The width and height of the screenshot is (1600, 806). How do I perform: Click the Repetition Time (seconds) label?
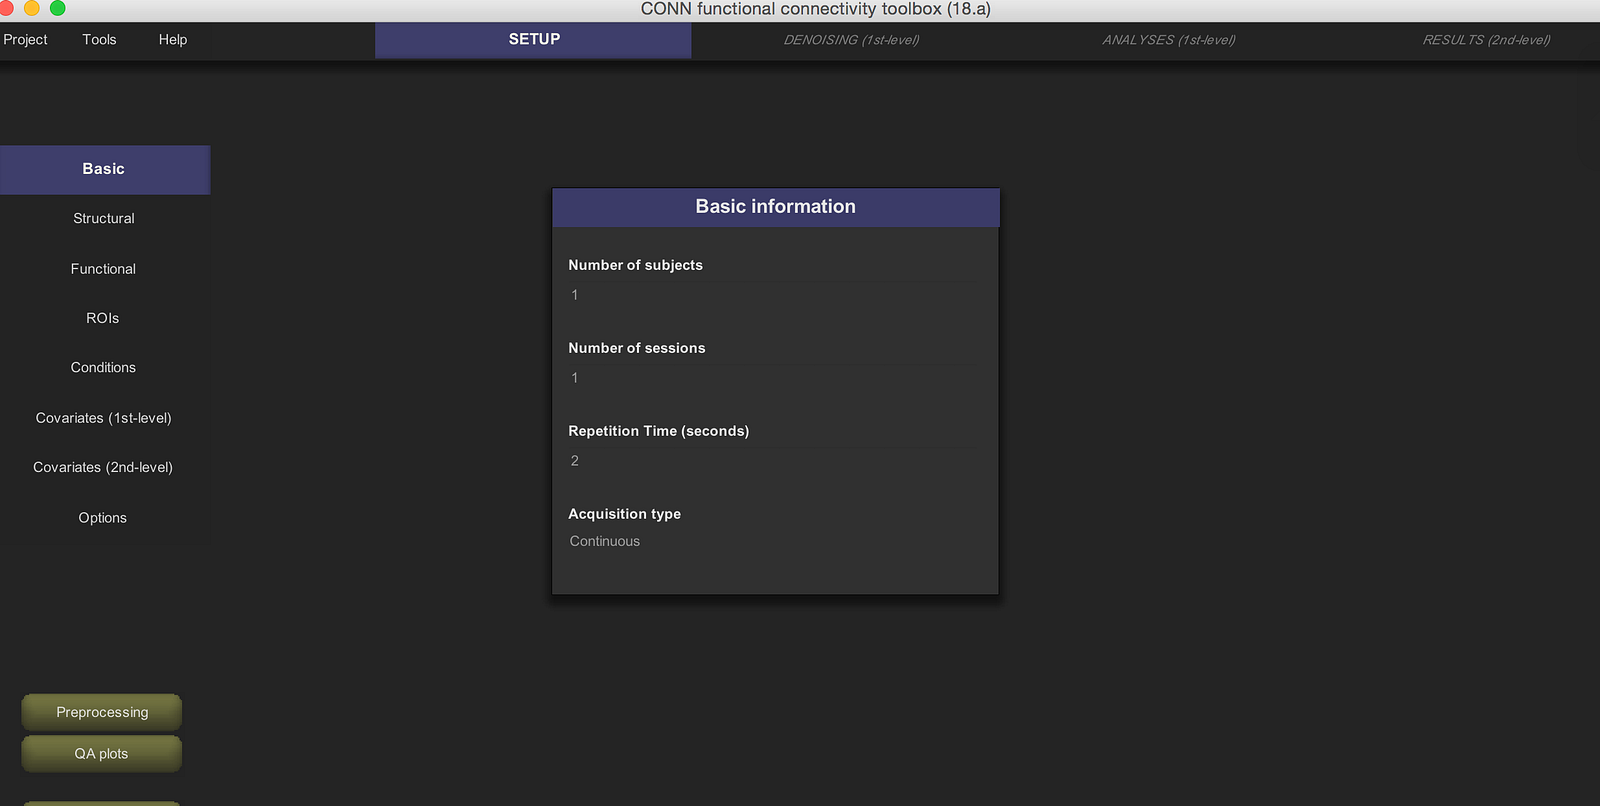[x=659, y=431]
